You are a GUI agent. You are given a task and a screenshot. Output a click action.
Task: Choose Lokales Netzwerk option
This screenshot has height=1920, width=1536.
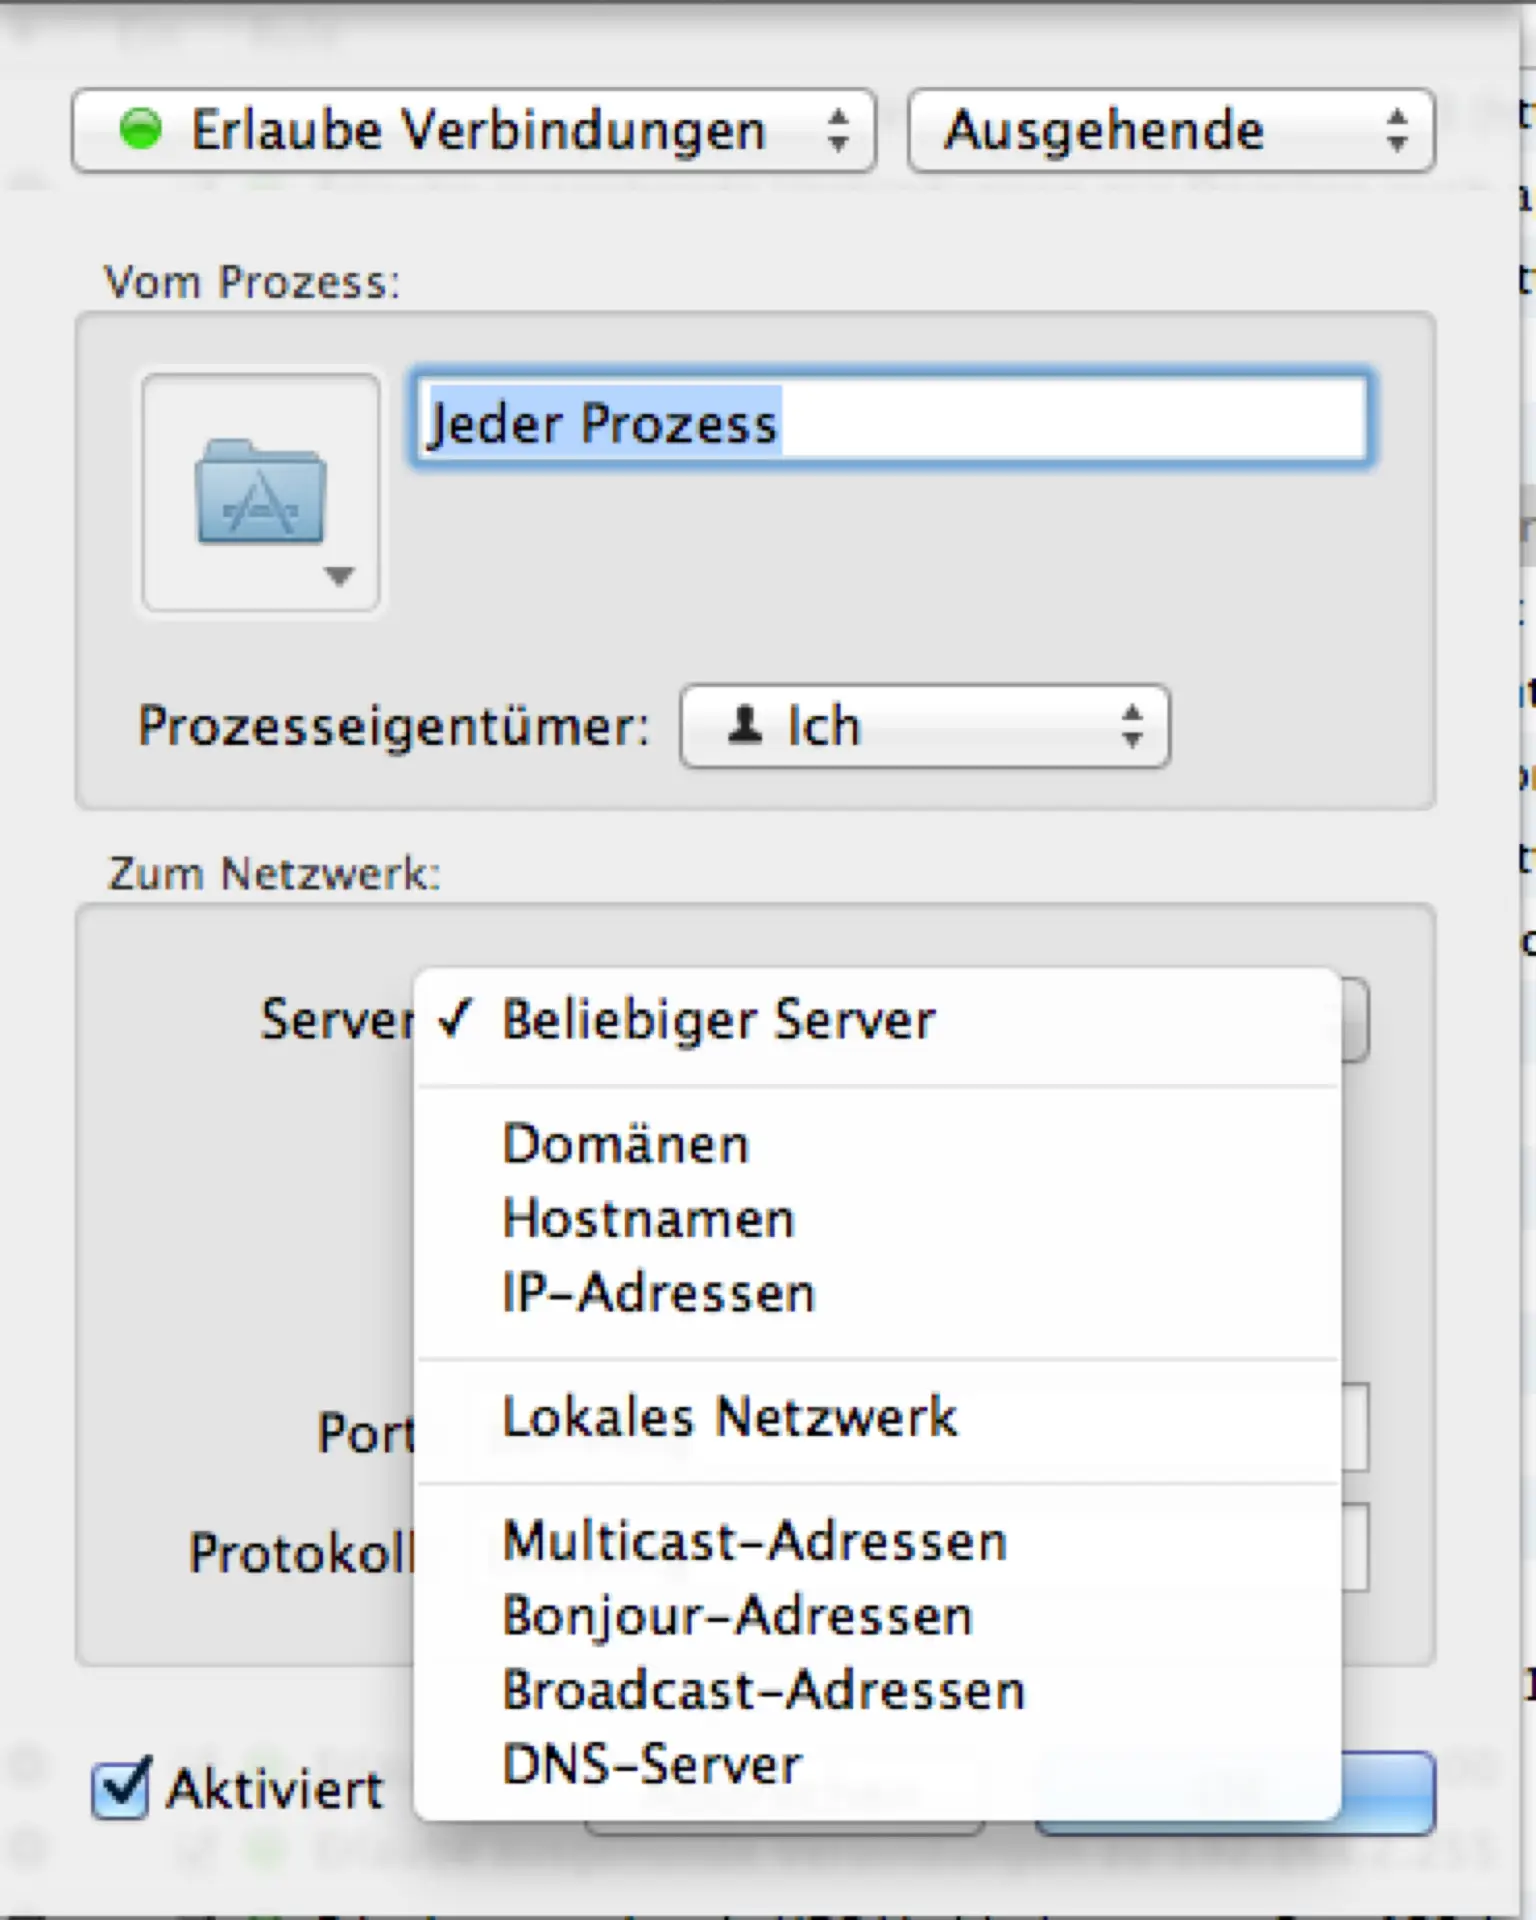pos(729,1417)
